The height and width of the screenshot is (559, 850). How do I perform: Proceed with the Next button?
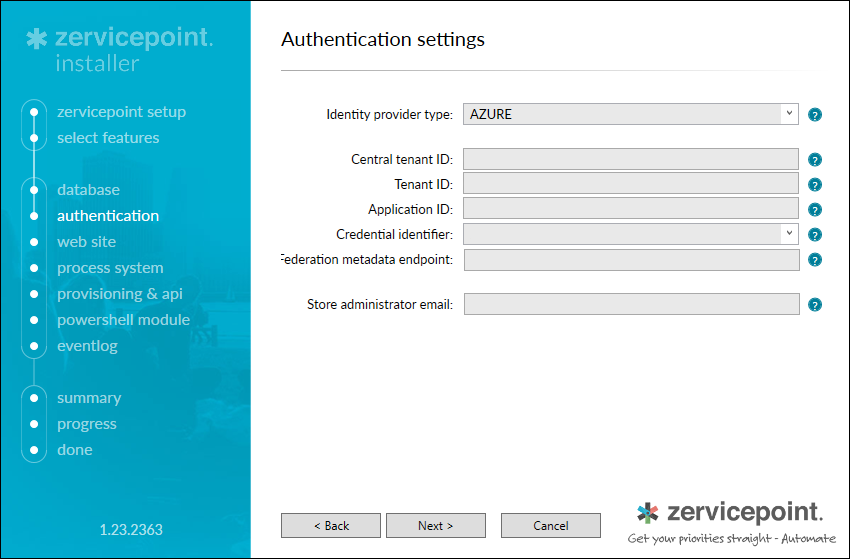436,525
